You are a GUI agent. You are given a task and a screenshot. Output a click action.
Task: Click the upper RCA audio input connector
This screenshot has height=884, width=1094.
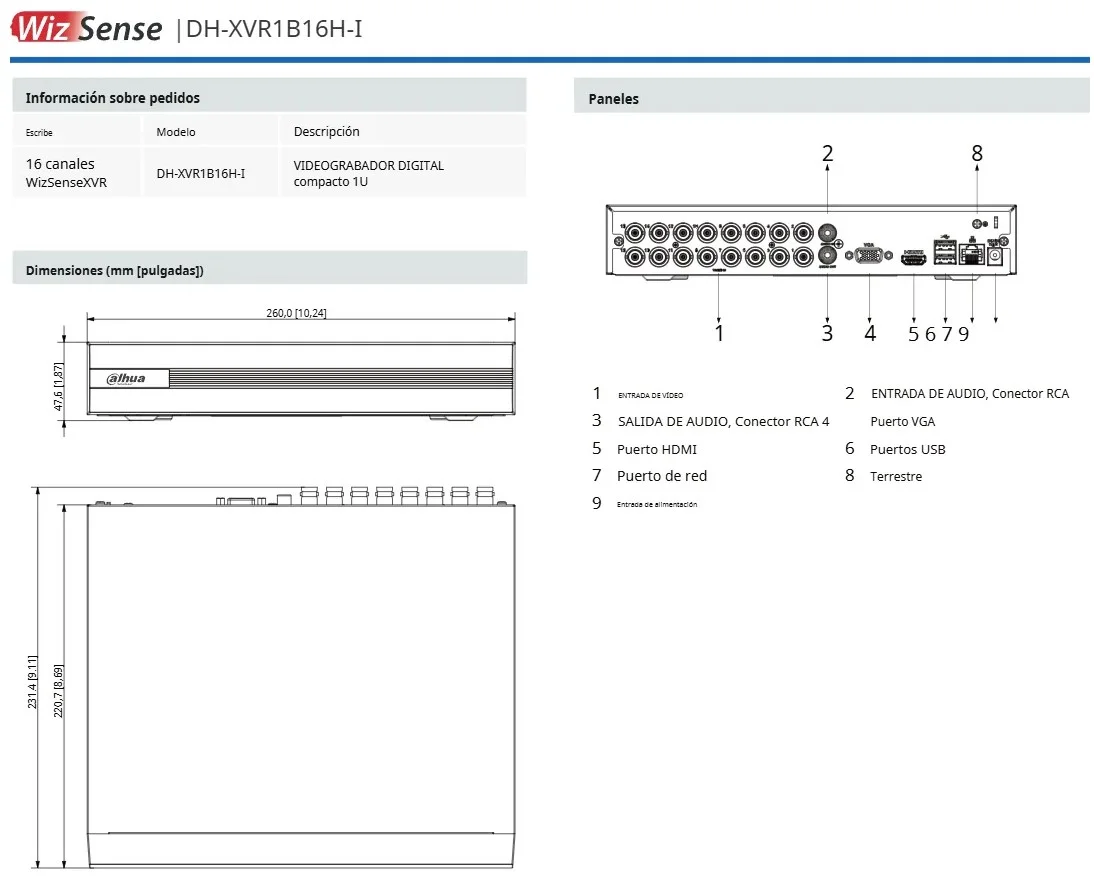click(827, 229)
